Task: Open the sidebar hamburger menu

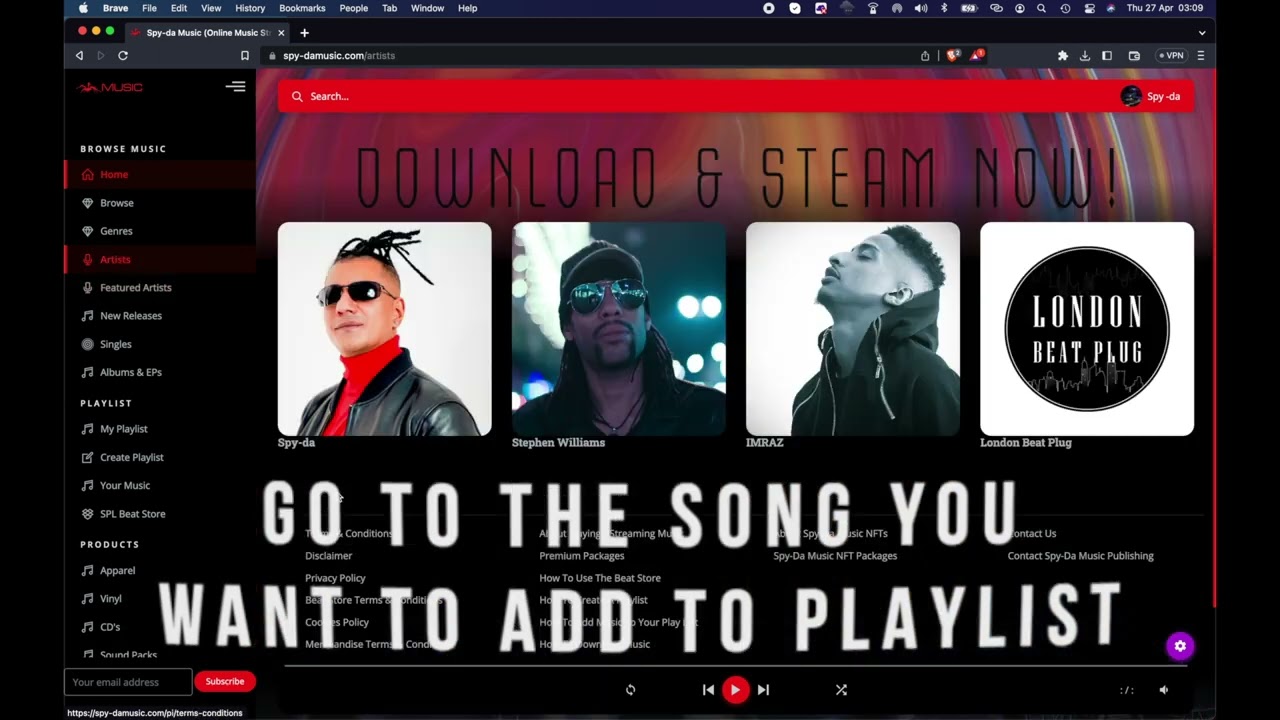Action: tap(235, 87)
